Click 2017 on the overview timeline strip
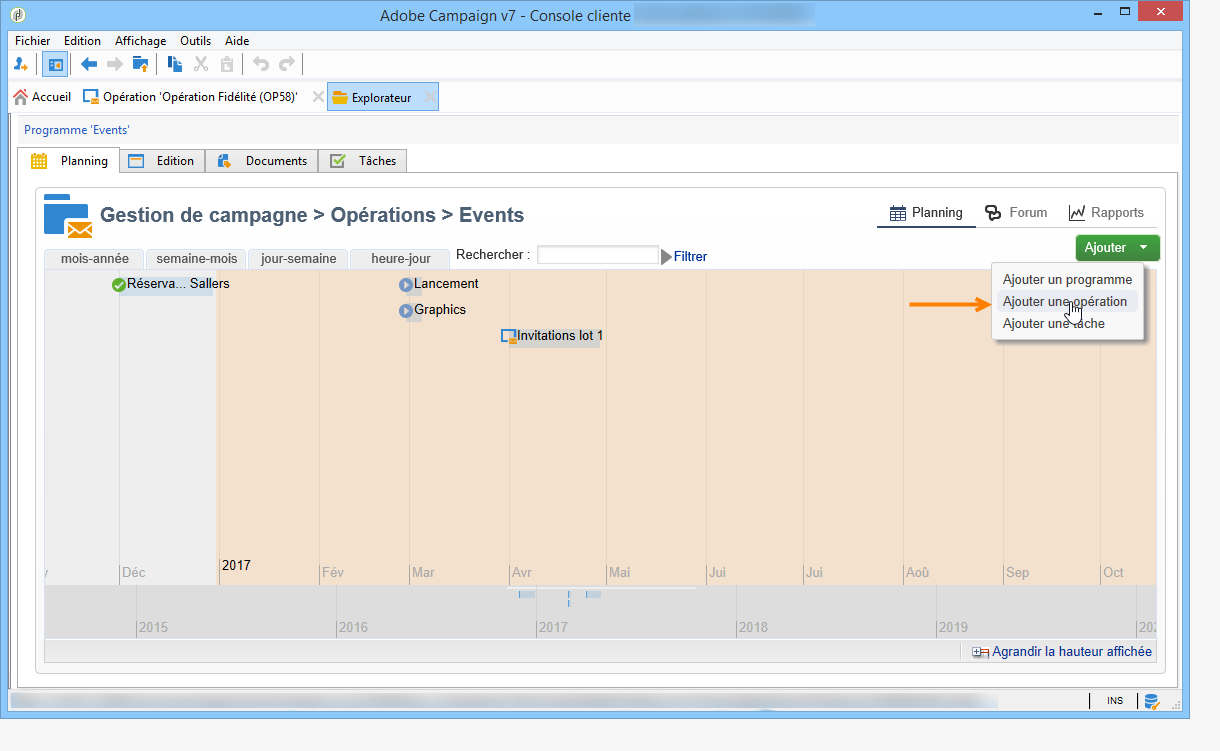Image resolution: width=1220 pixels, height=751 pixels. tap(553, 627)
